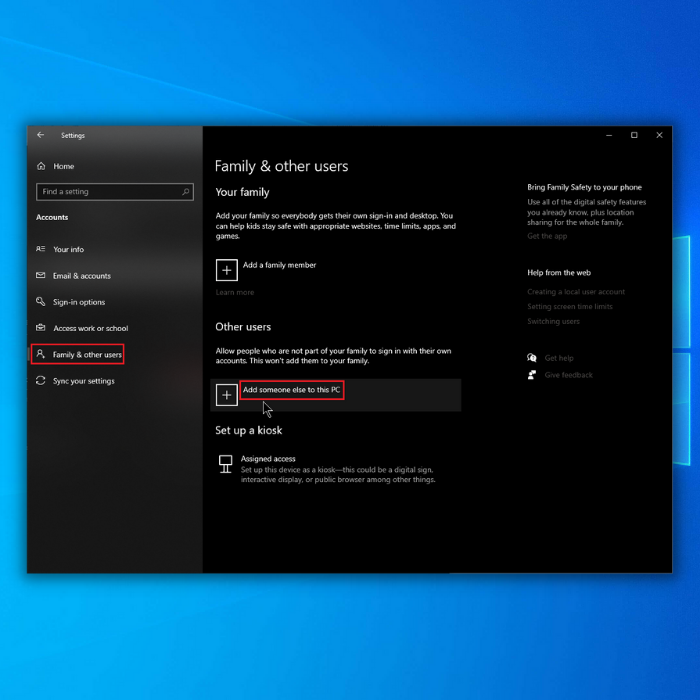This screenshot has height=700, width=700.
Task: Click the back arrow in Settings
Action: click(41, 135)
